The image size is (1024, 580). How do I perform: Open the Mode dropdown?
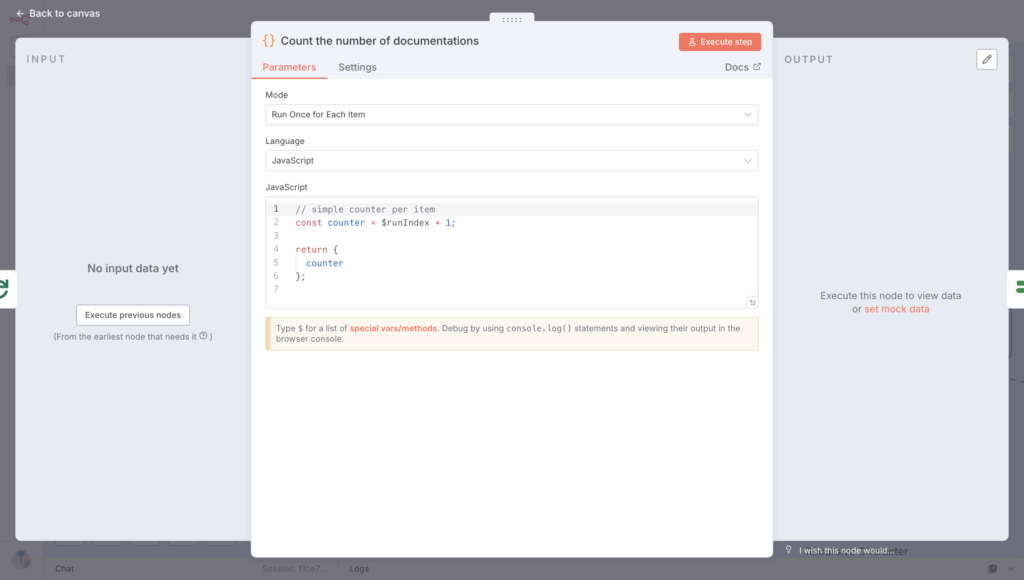(511, 115)
